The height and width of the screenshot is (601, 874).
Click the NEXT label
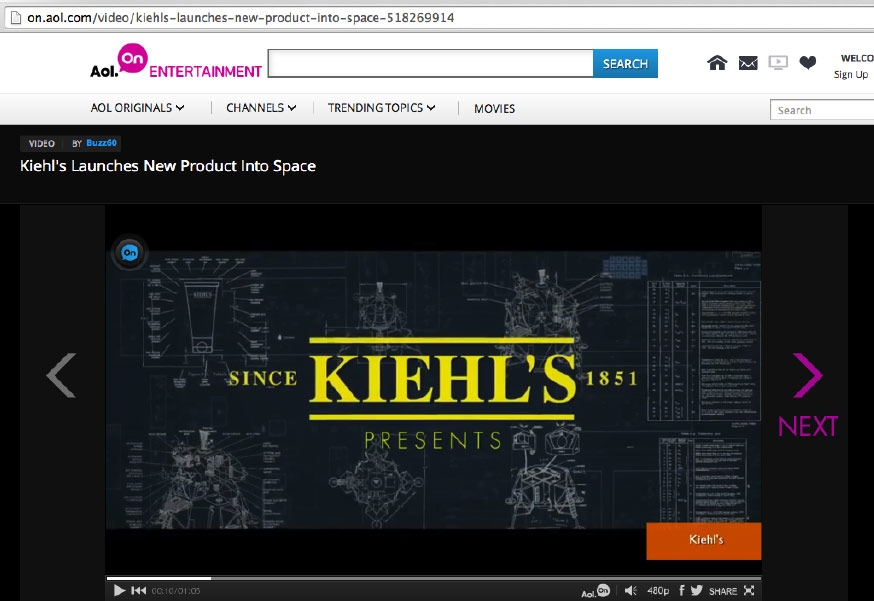click(808, 426)
